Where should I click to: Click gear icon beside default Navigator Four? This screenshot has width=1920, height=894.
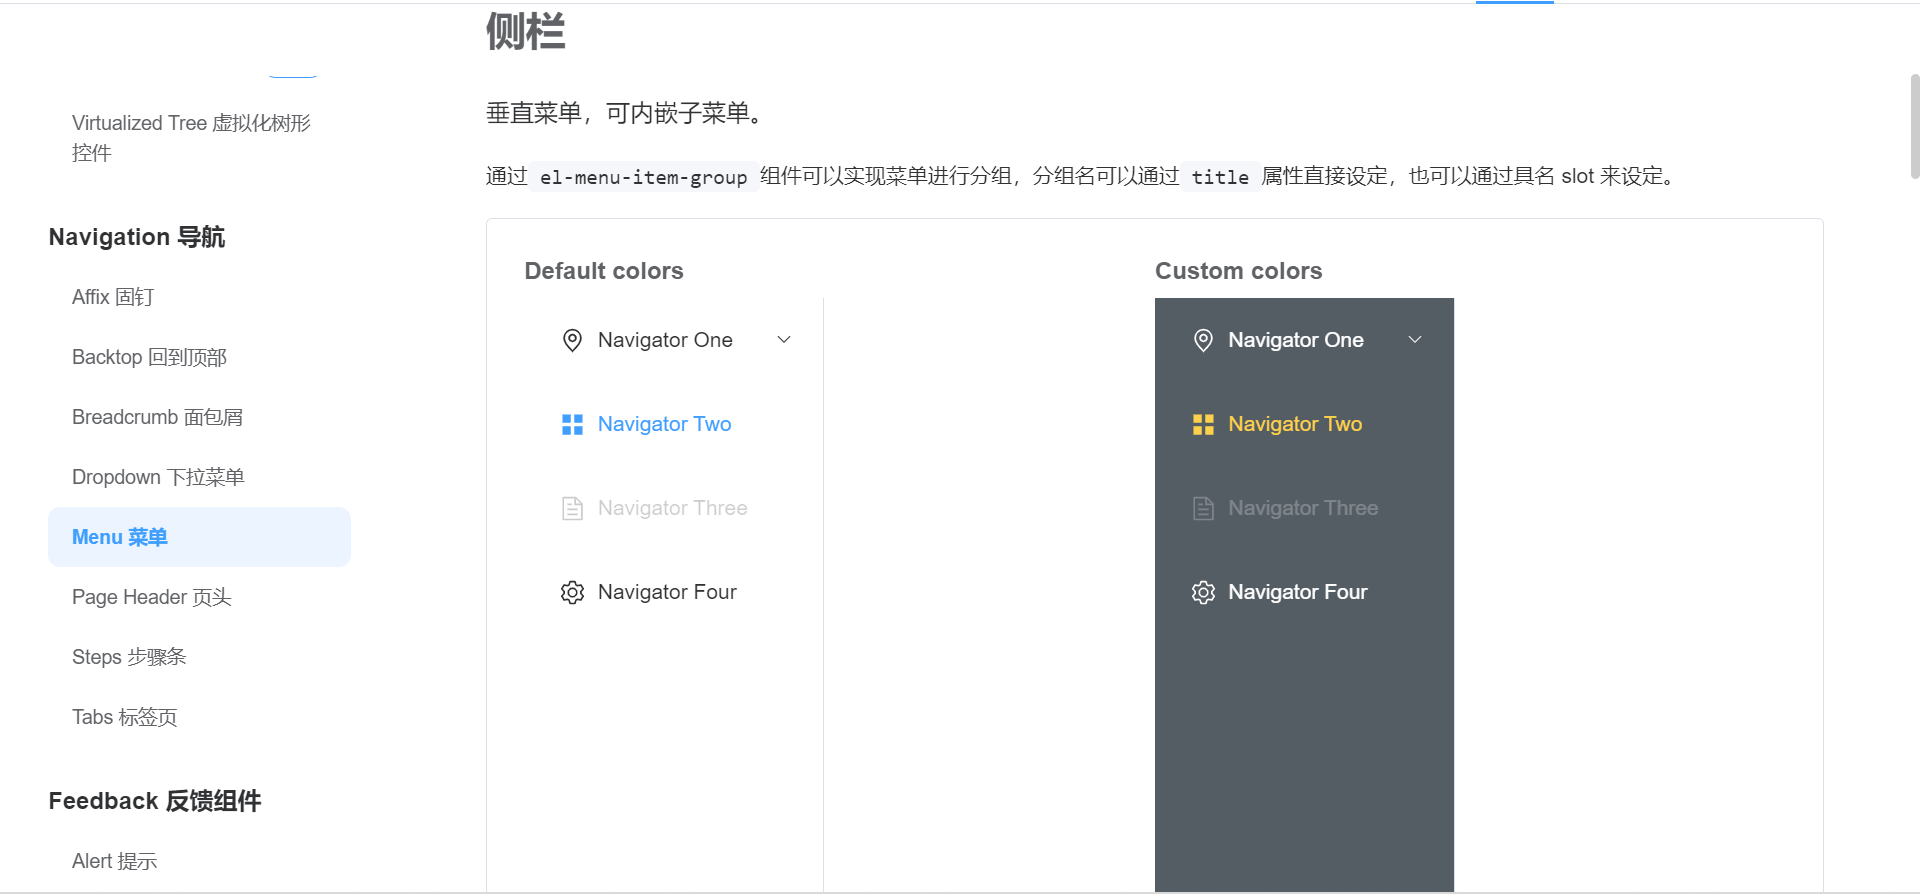tap(572, 593)
